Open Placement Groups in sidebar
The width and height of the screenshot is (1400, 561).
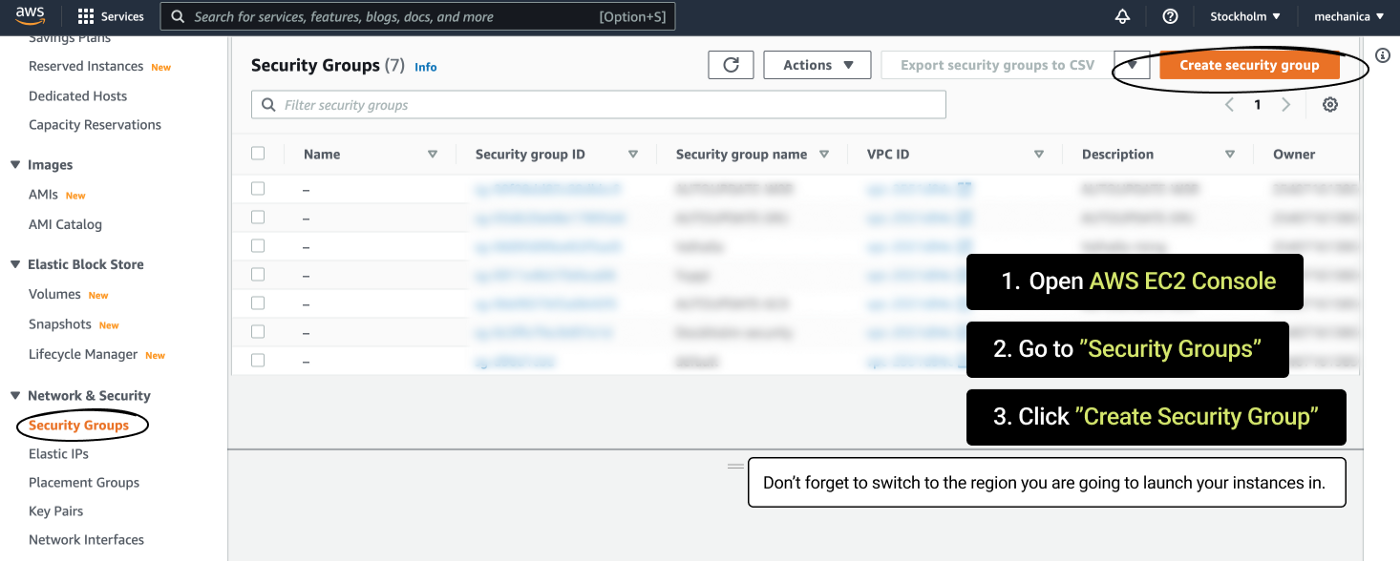[x=84, y=482]
